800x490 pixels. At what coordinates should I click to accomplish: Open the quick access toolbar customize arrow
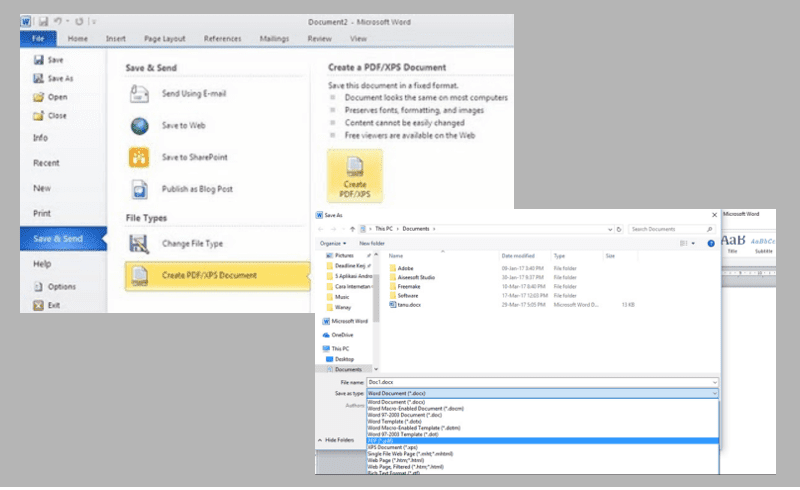93,21
